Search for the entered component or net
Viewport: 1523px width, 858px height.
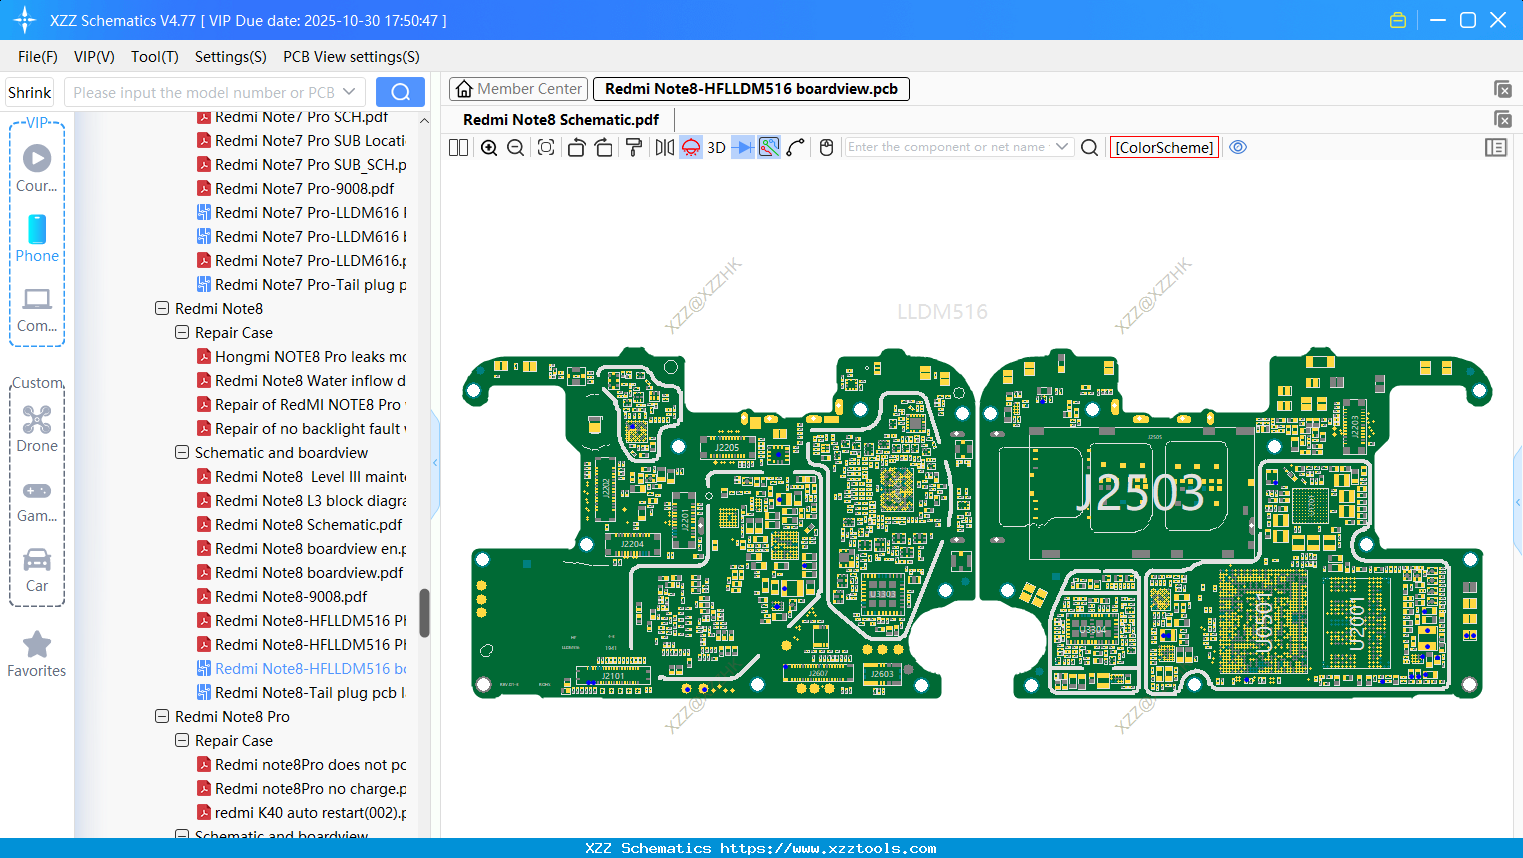[1090, 147]
